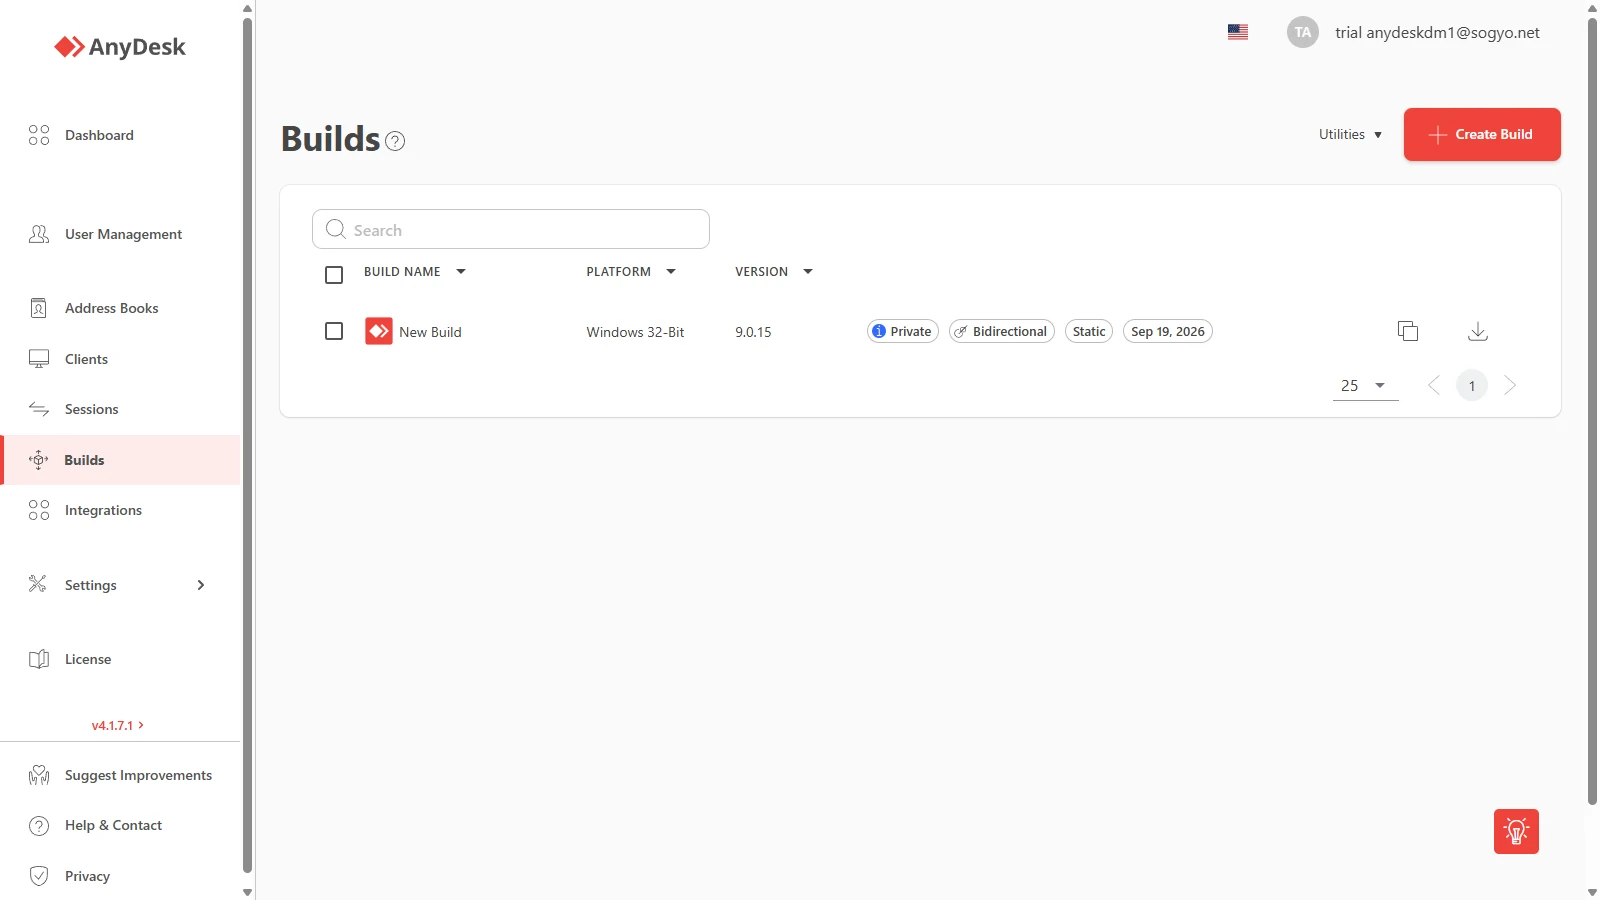Click the Suggest Improvements icon
1600x900 pixels.
click(39, 775)
